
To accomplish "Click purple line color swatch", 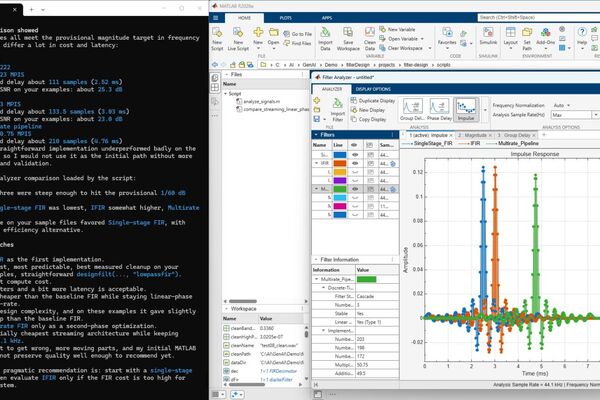I will [339, 181].
